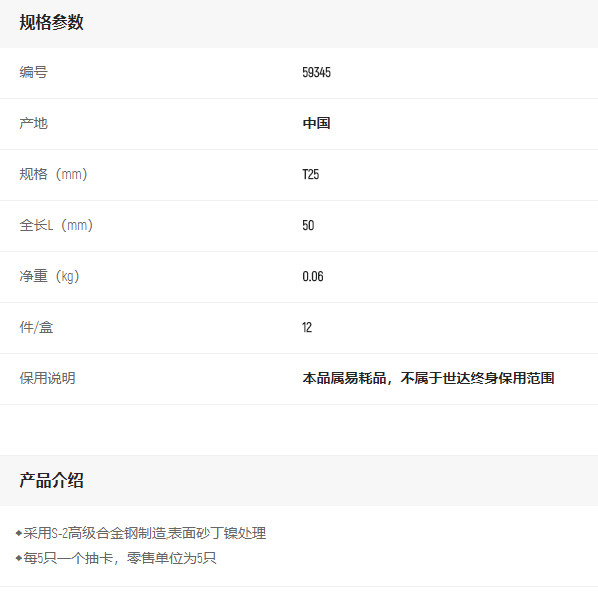This screenshot has height=594, width=598.
Task: Select the origin value 中国
Action: [x=316, y=123]
